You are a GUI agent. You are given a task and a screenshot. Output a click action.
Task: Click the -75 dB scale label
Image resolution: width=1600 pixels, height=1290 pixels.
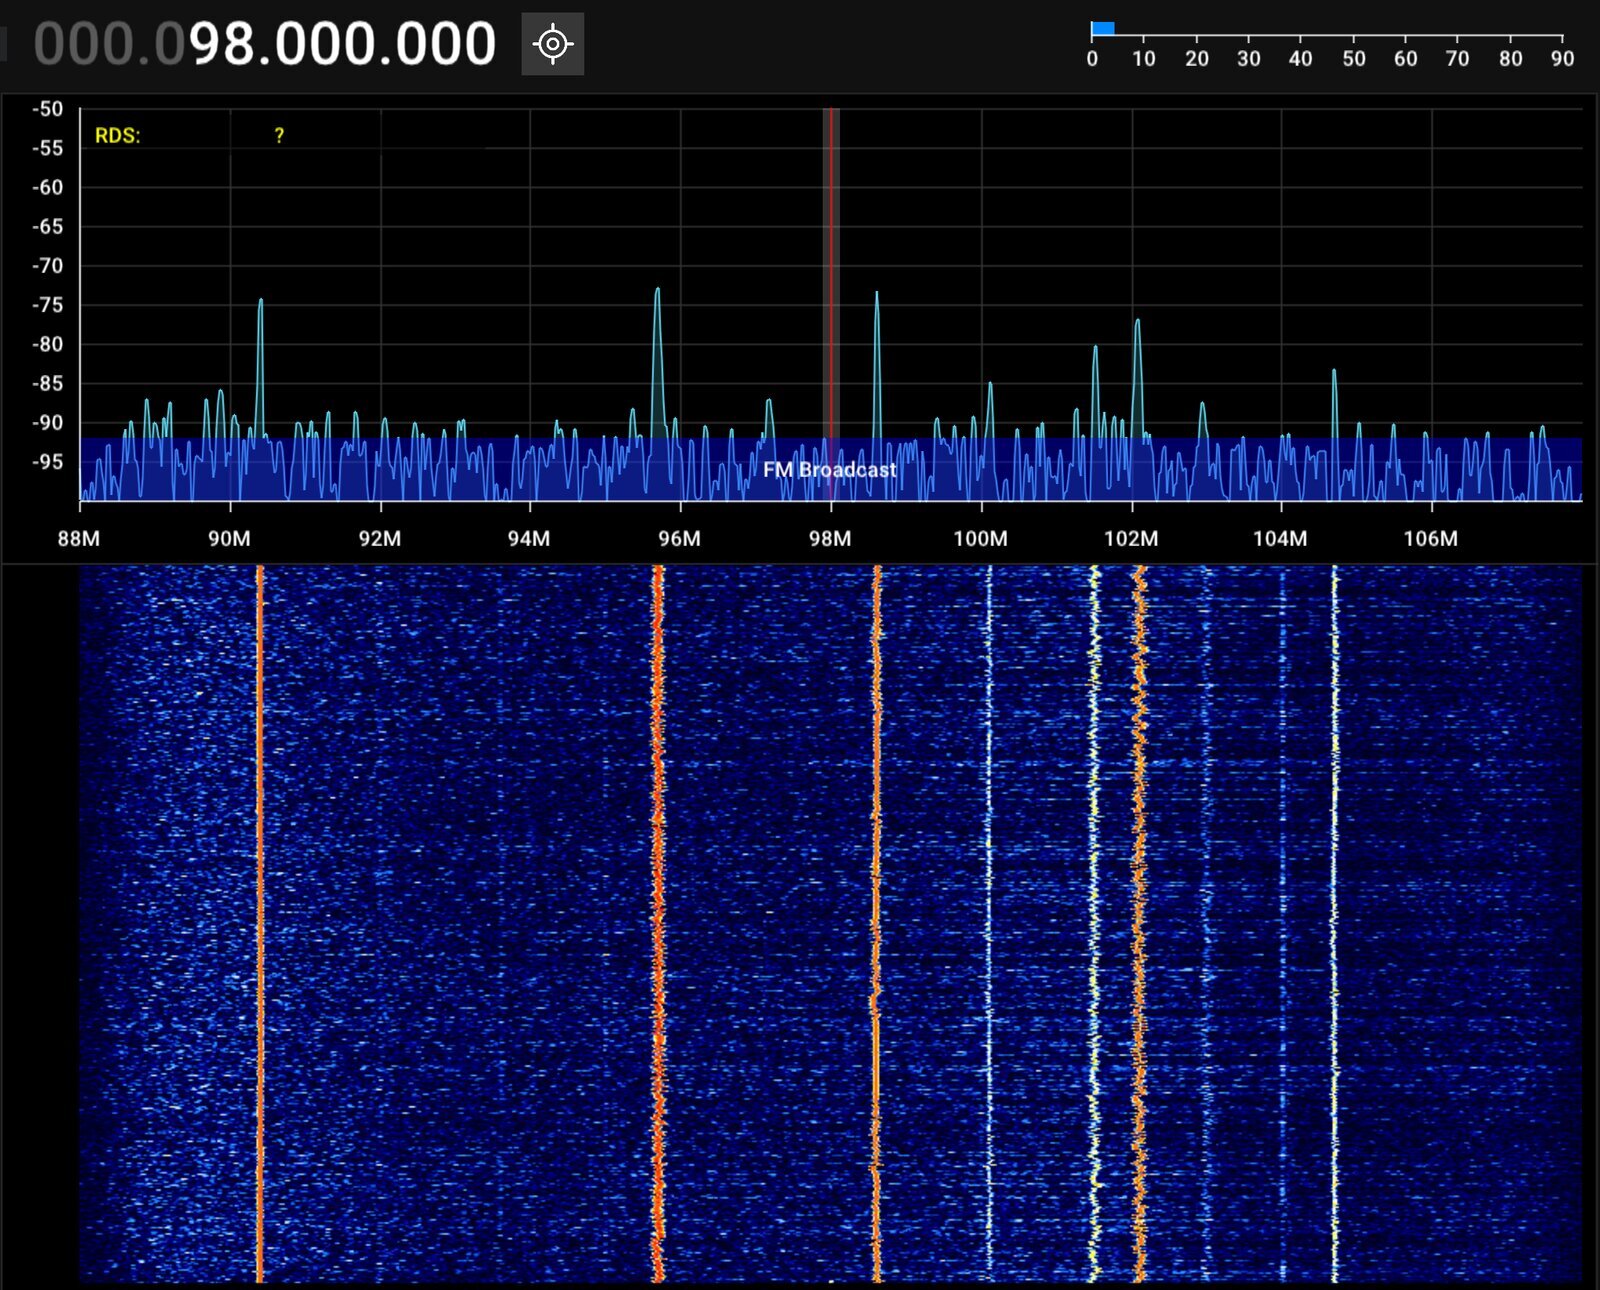[47, 305]
